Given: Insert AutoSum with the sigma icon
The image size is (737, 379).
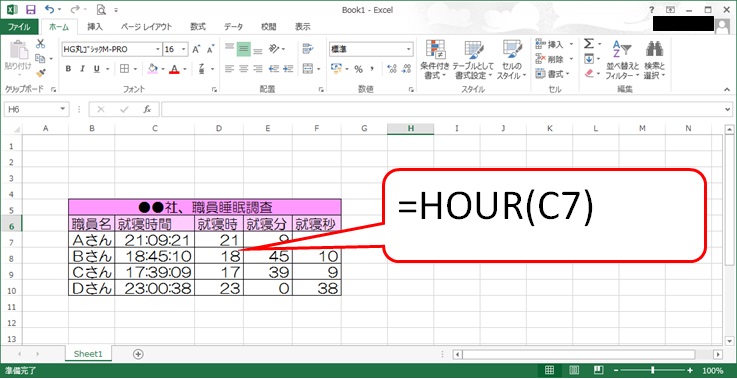Looking at the screenshot, I should (589, 44).
